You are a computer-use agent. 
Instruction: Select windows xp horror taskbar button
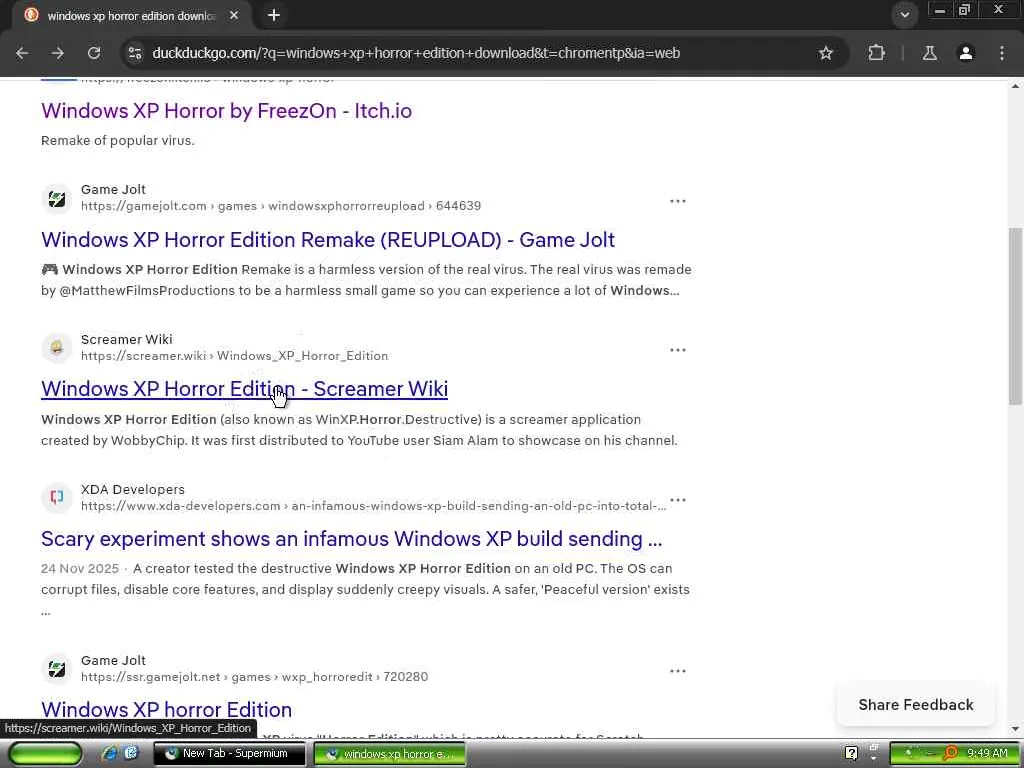pos(390,754)
